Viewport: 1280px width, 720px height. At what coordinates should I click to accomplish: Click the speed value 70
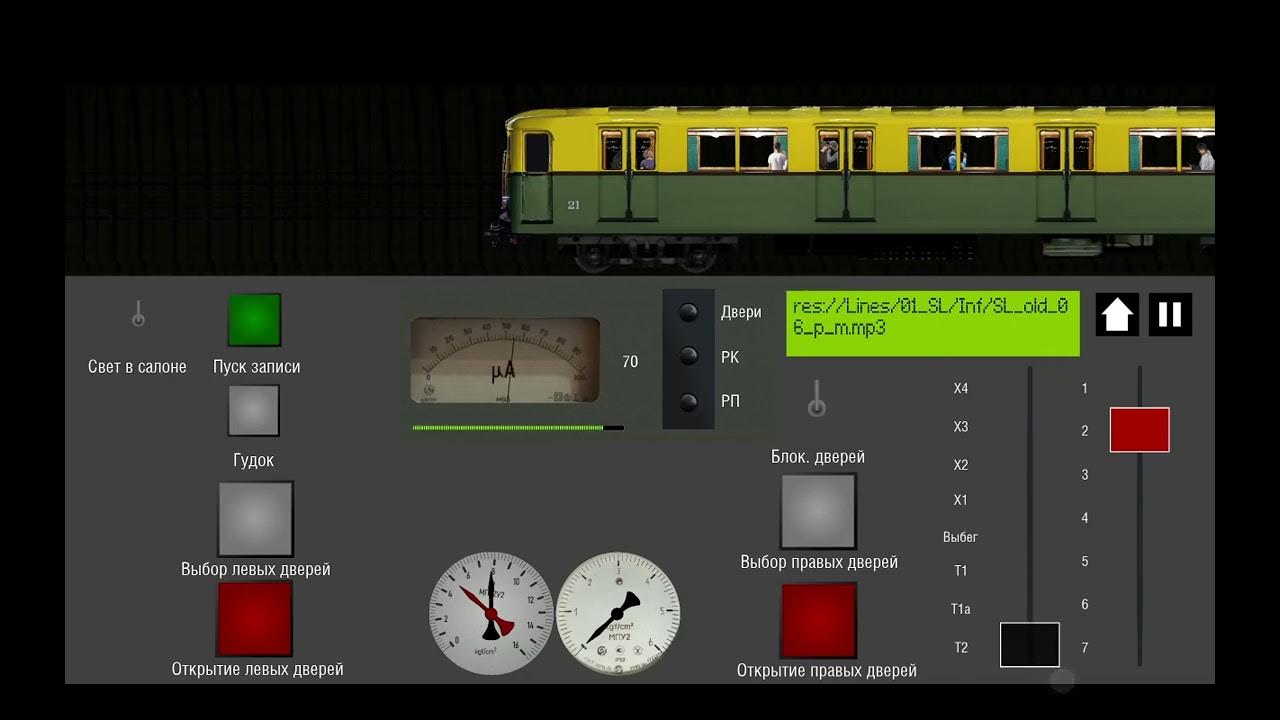(630, 362)
